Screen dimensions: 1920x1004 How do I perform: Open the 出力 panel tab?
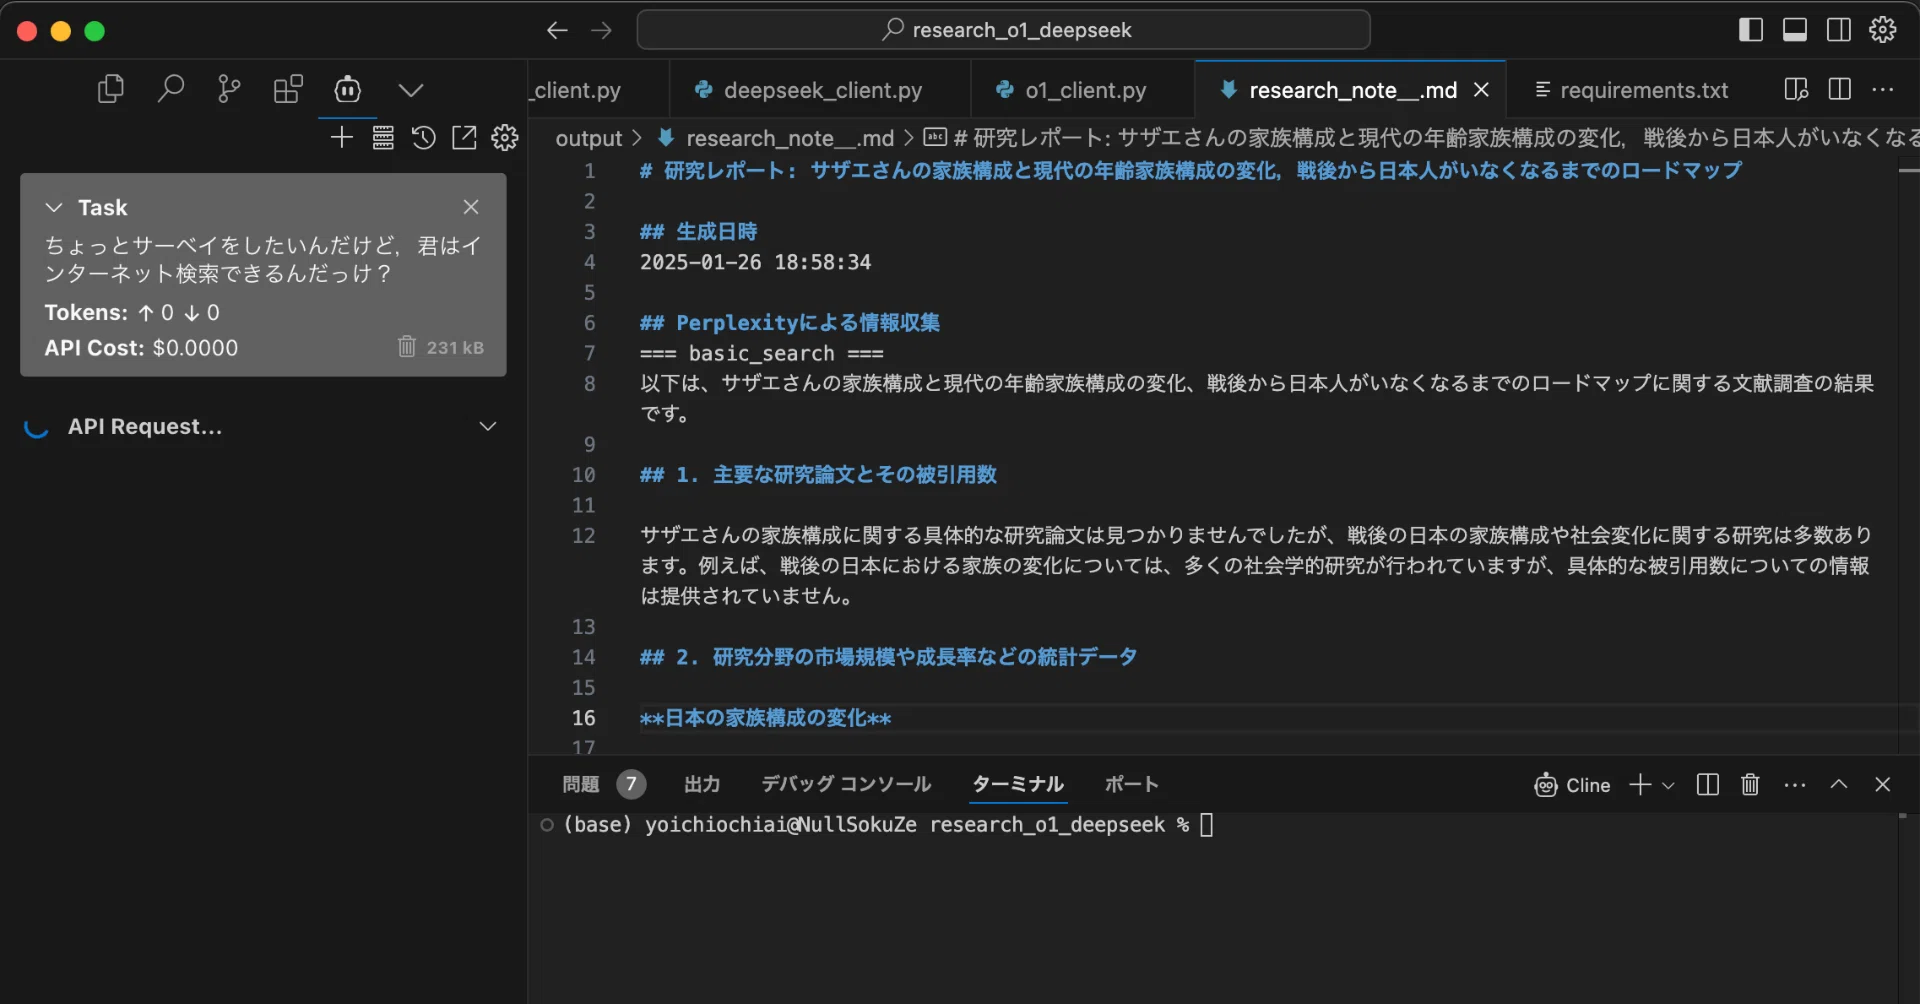(x=702, y=784)
